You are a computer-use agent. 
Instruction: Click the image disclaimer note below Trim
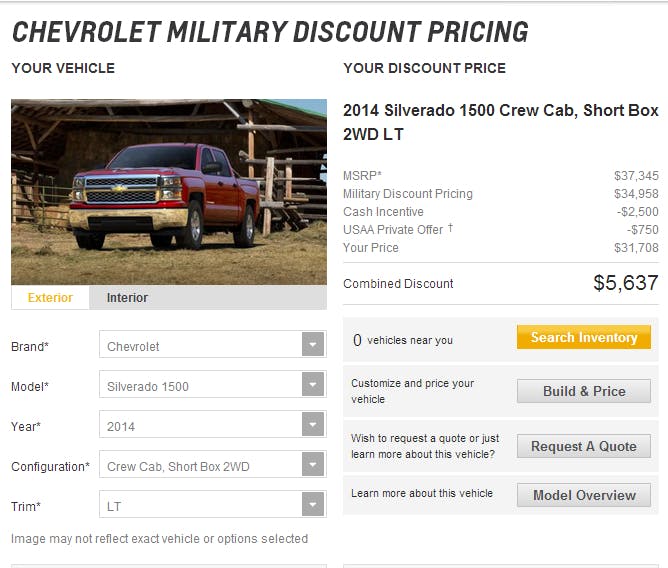pyautogui.click(x=160, y=539)
